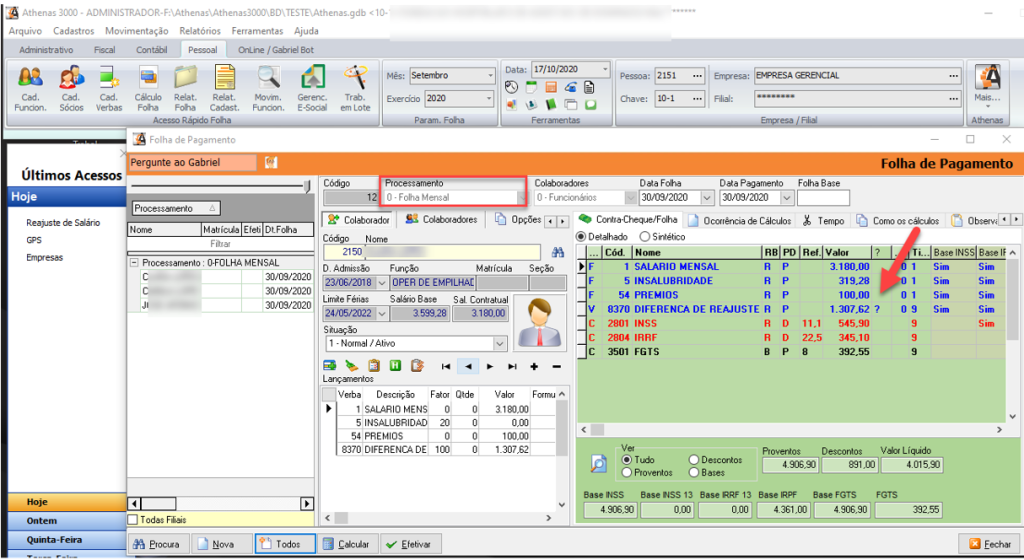
Task: Click the clock icon in Ferramentas
Action: pyautogui.click(x=511, y=87)
